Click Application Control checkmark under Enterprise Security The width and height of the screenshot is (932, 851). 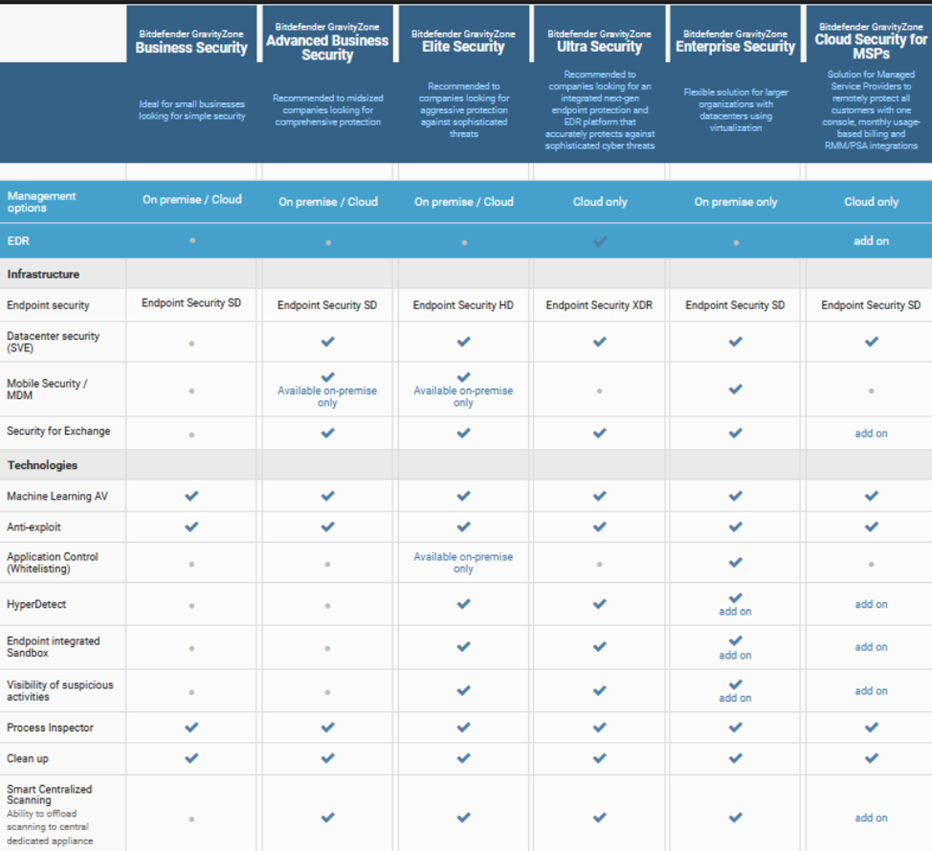(x=735, y=562)
